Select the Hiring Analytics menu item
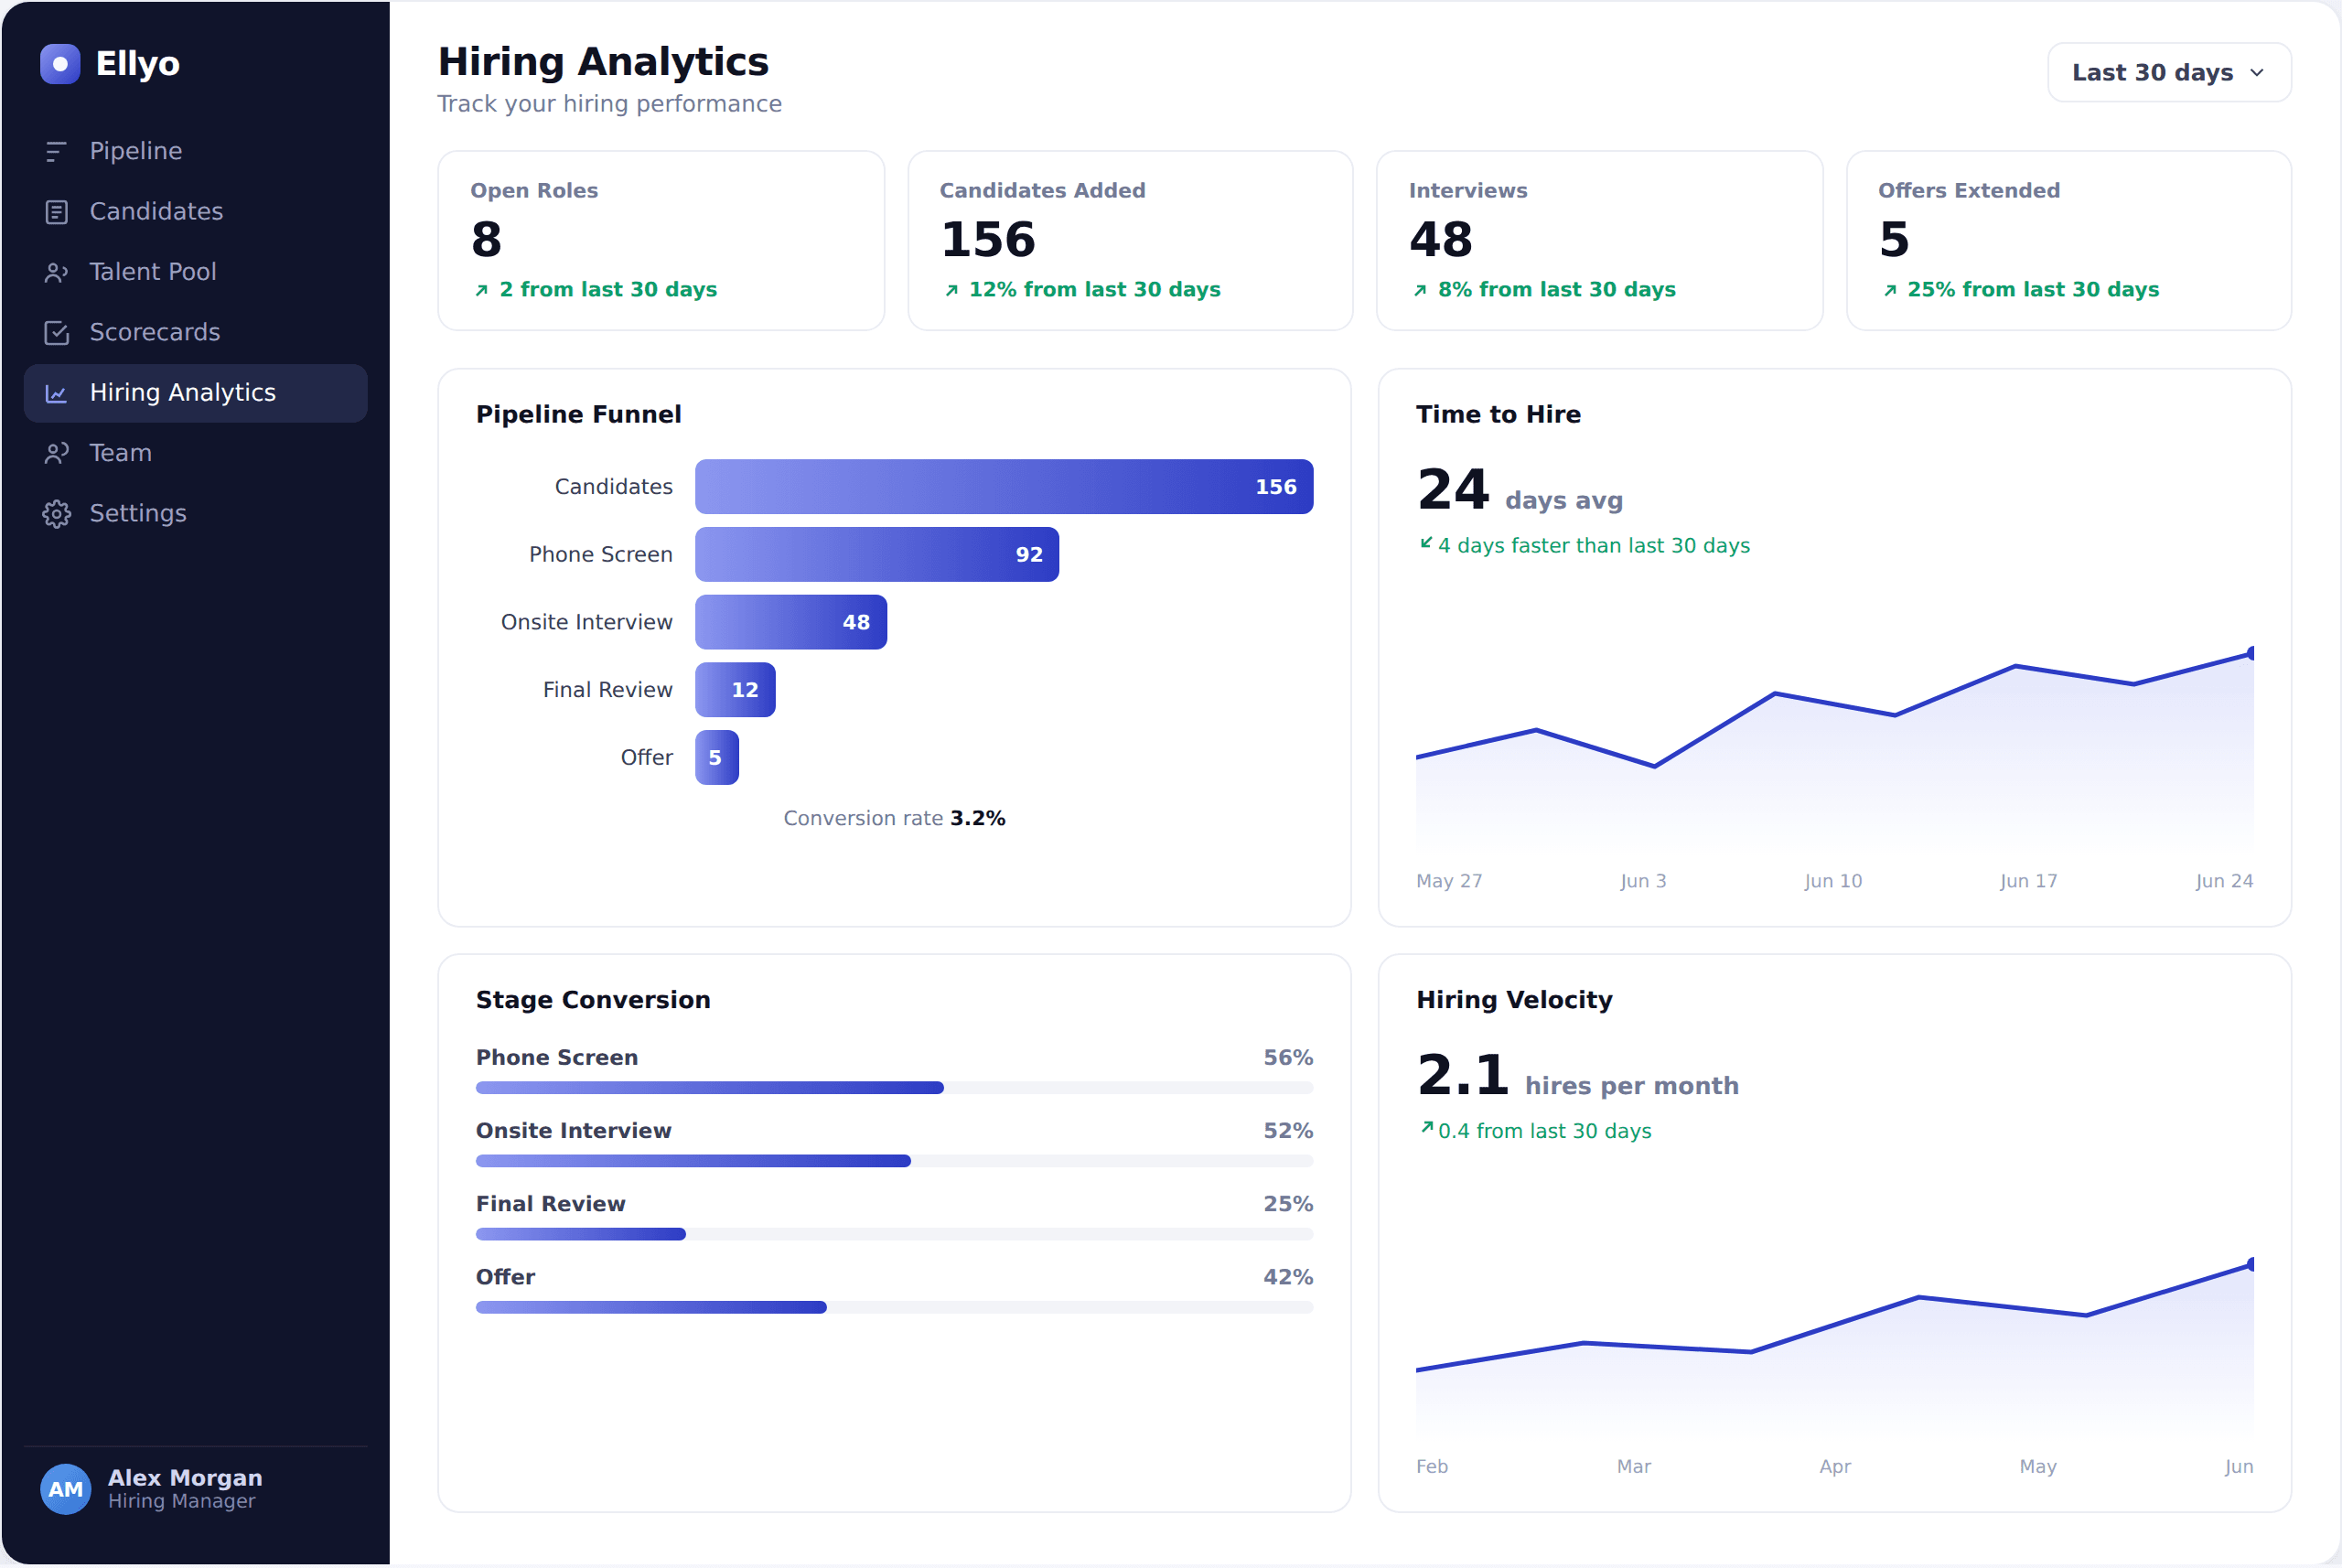 click(196, 393)
